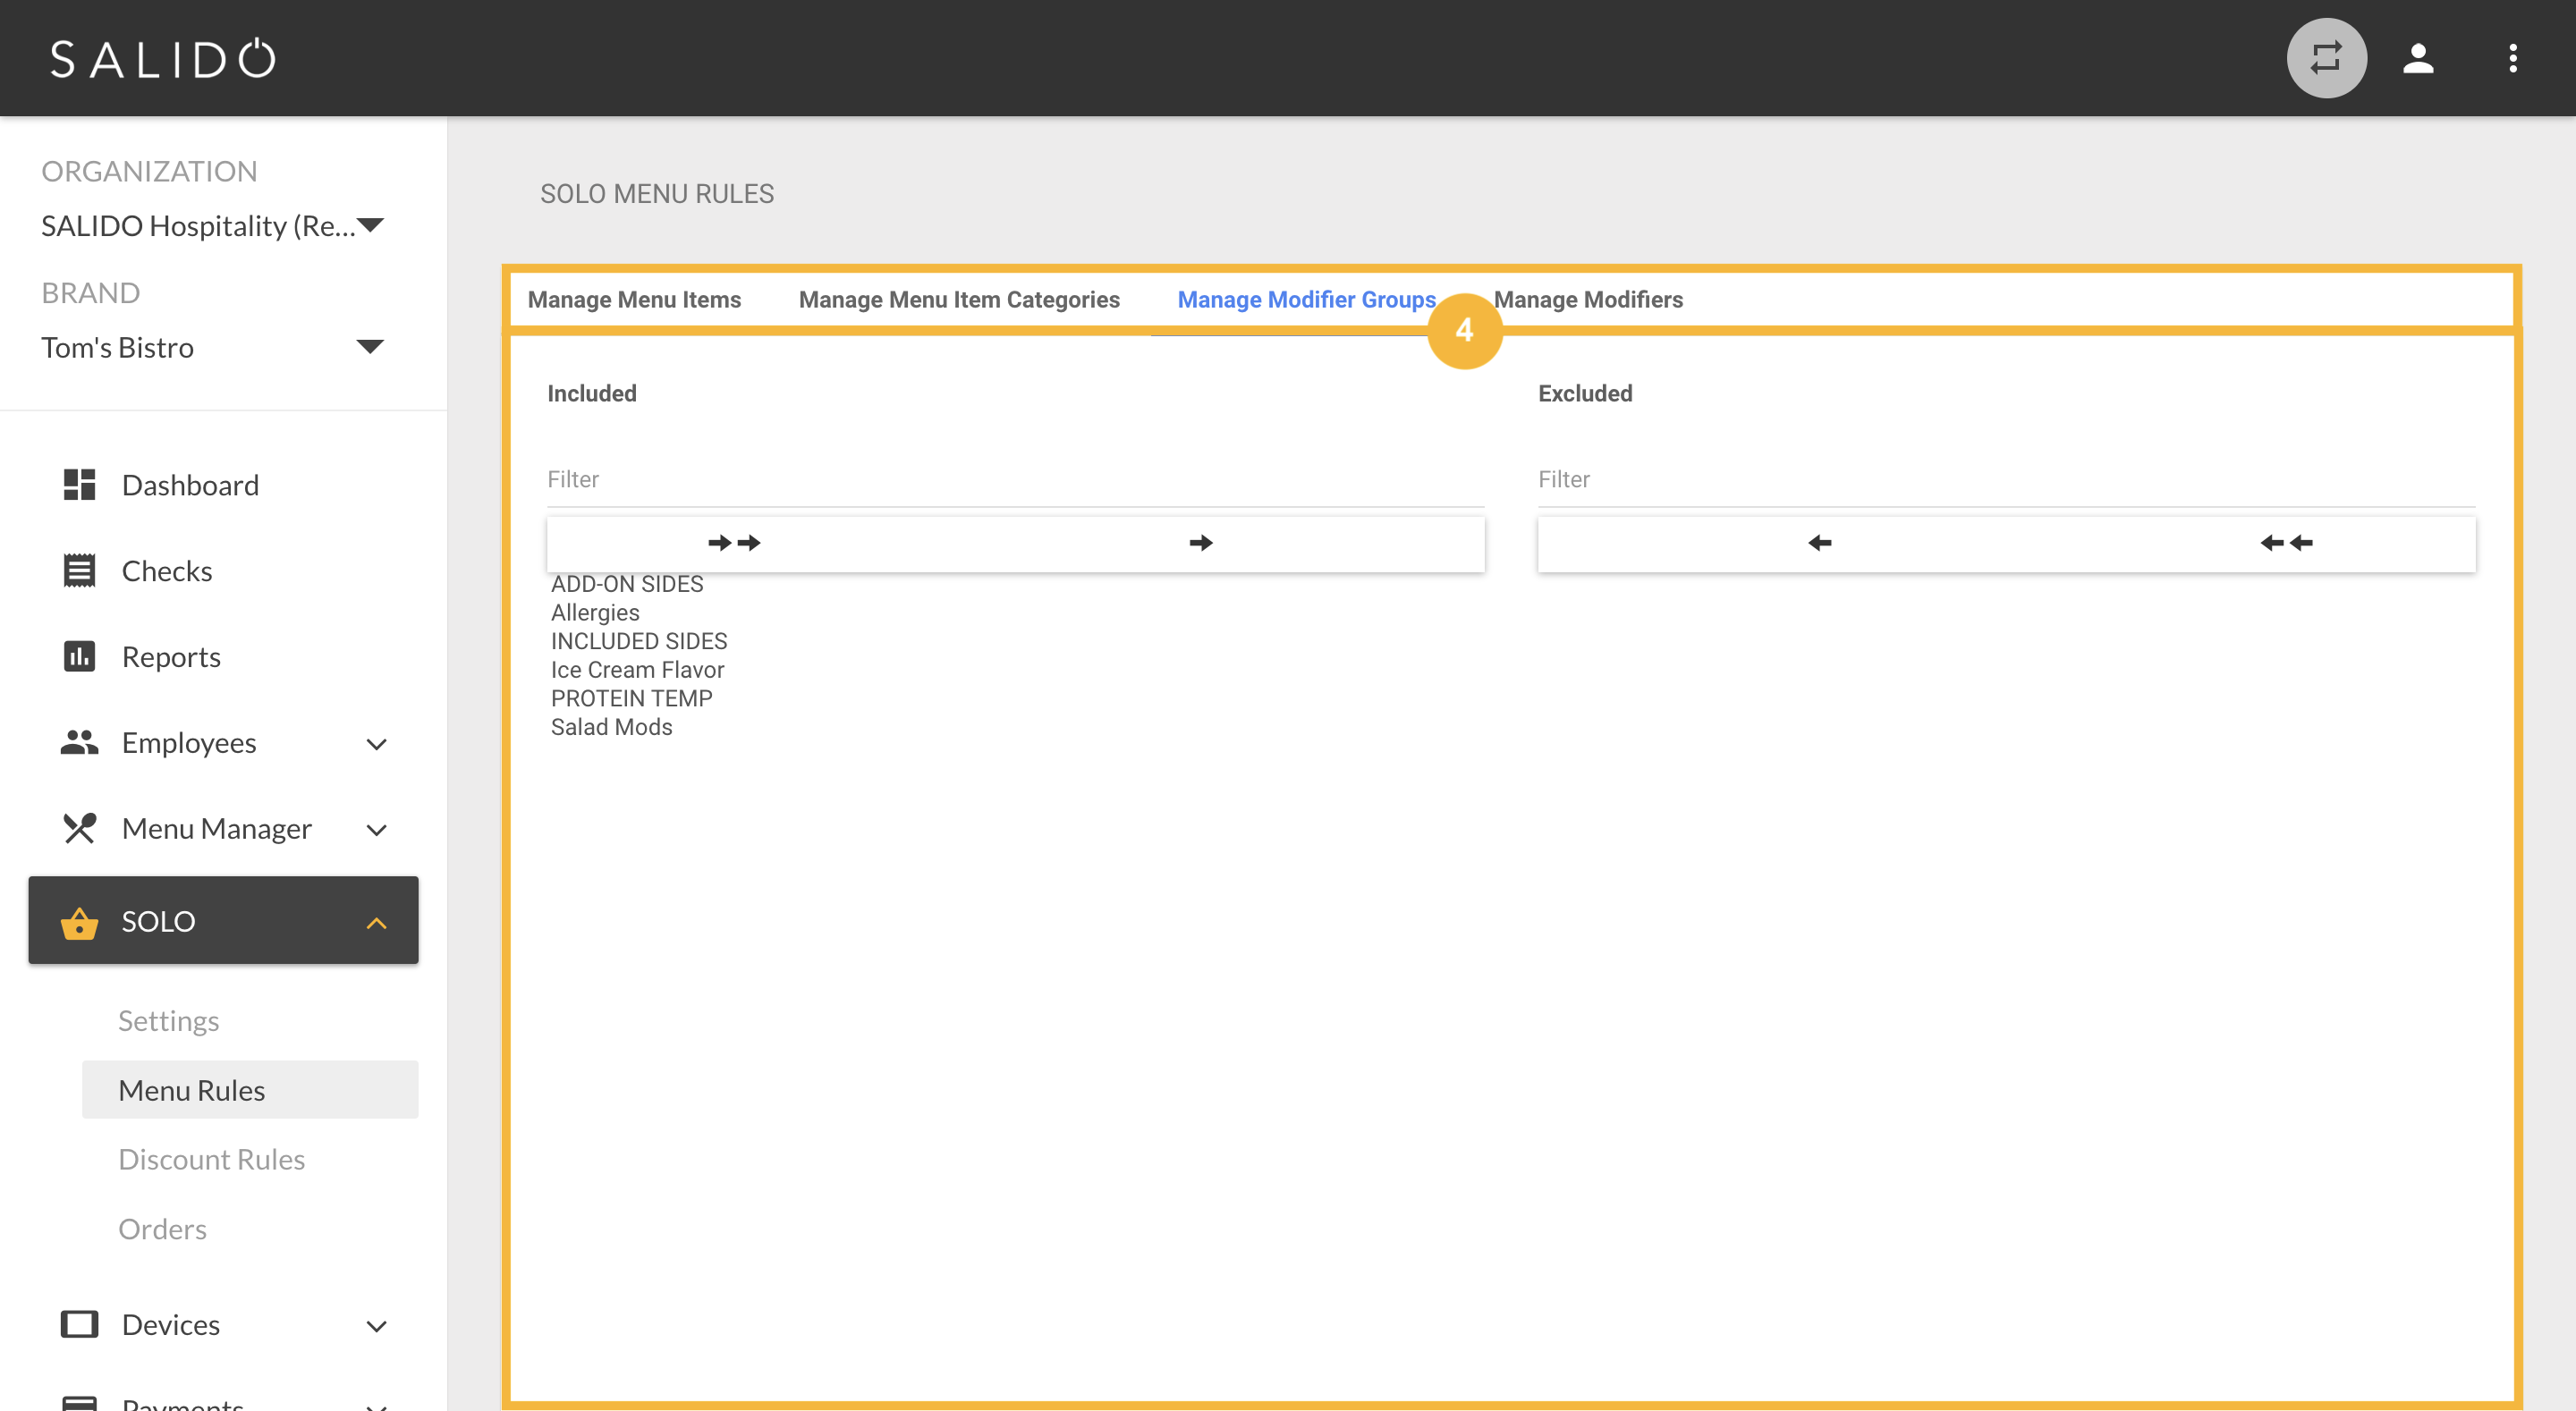Select Salad Mods in Included list
2576x1411 pixels.
(x=611, y=727)
